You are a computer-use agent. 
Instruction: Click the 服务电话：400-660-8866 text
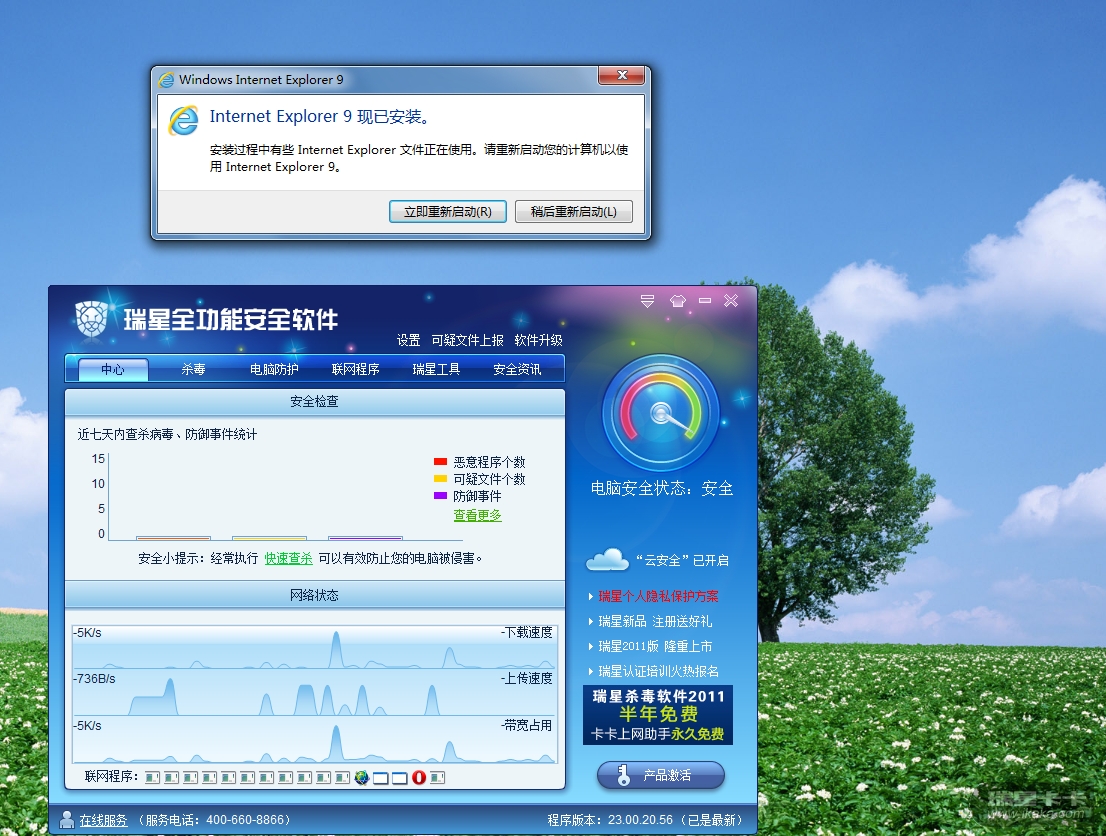[214, 820]
